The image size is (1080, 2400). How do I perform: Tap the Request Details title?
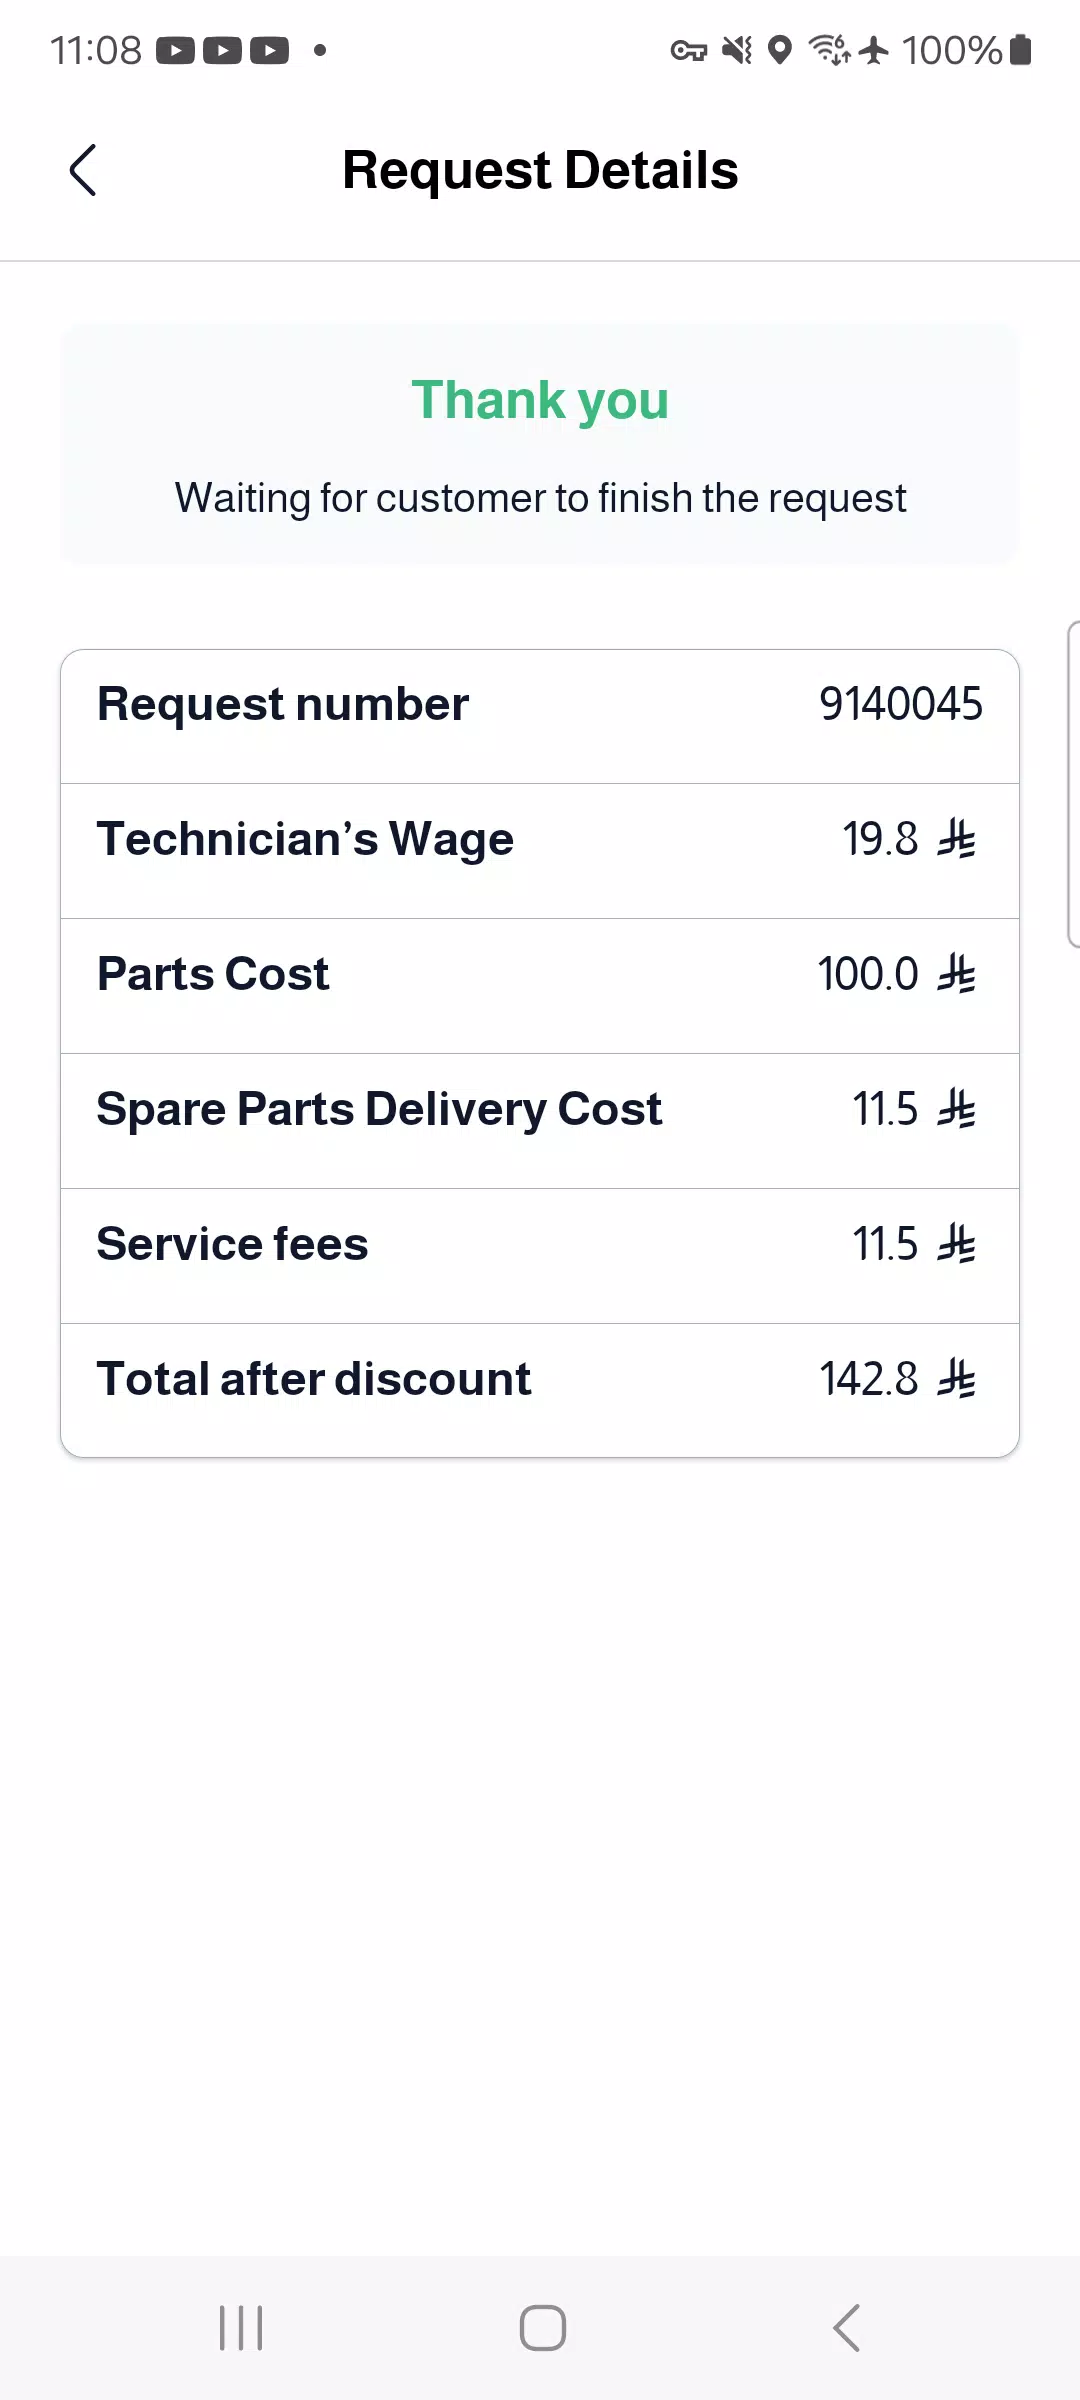tap(540, 170)
